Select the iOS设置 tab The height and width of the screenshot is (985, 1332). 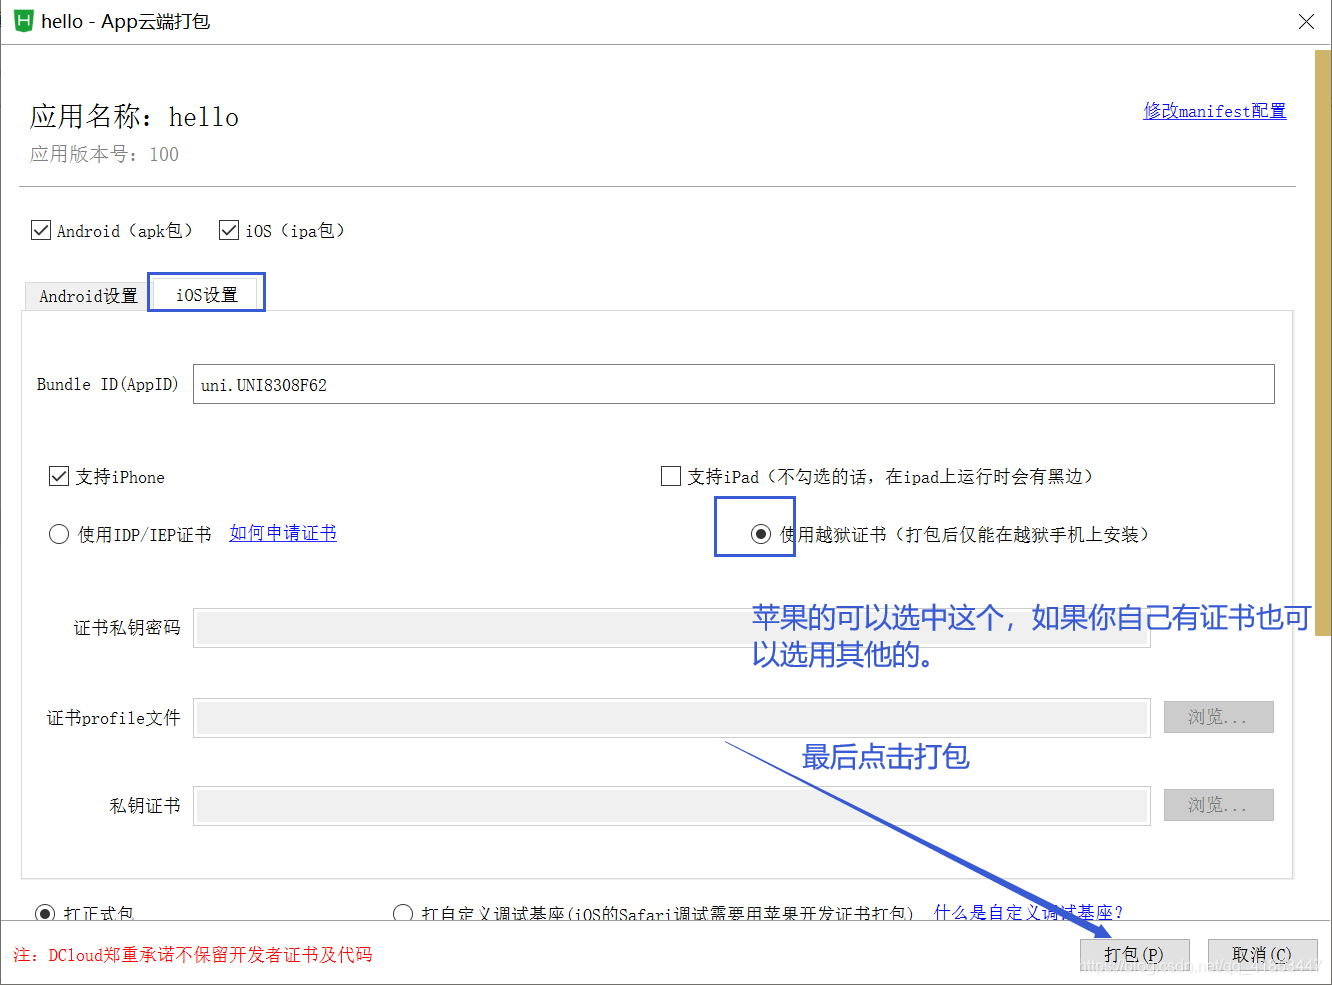click(206, 294)
